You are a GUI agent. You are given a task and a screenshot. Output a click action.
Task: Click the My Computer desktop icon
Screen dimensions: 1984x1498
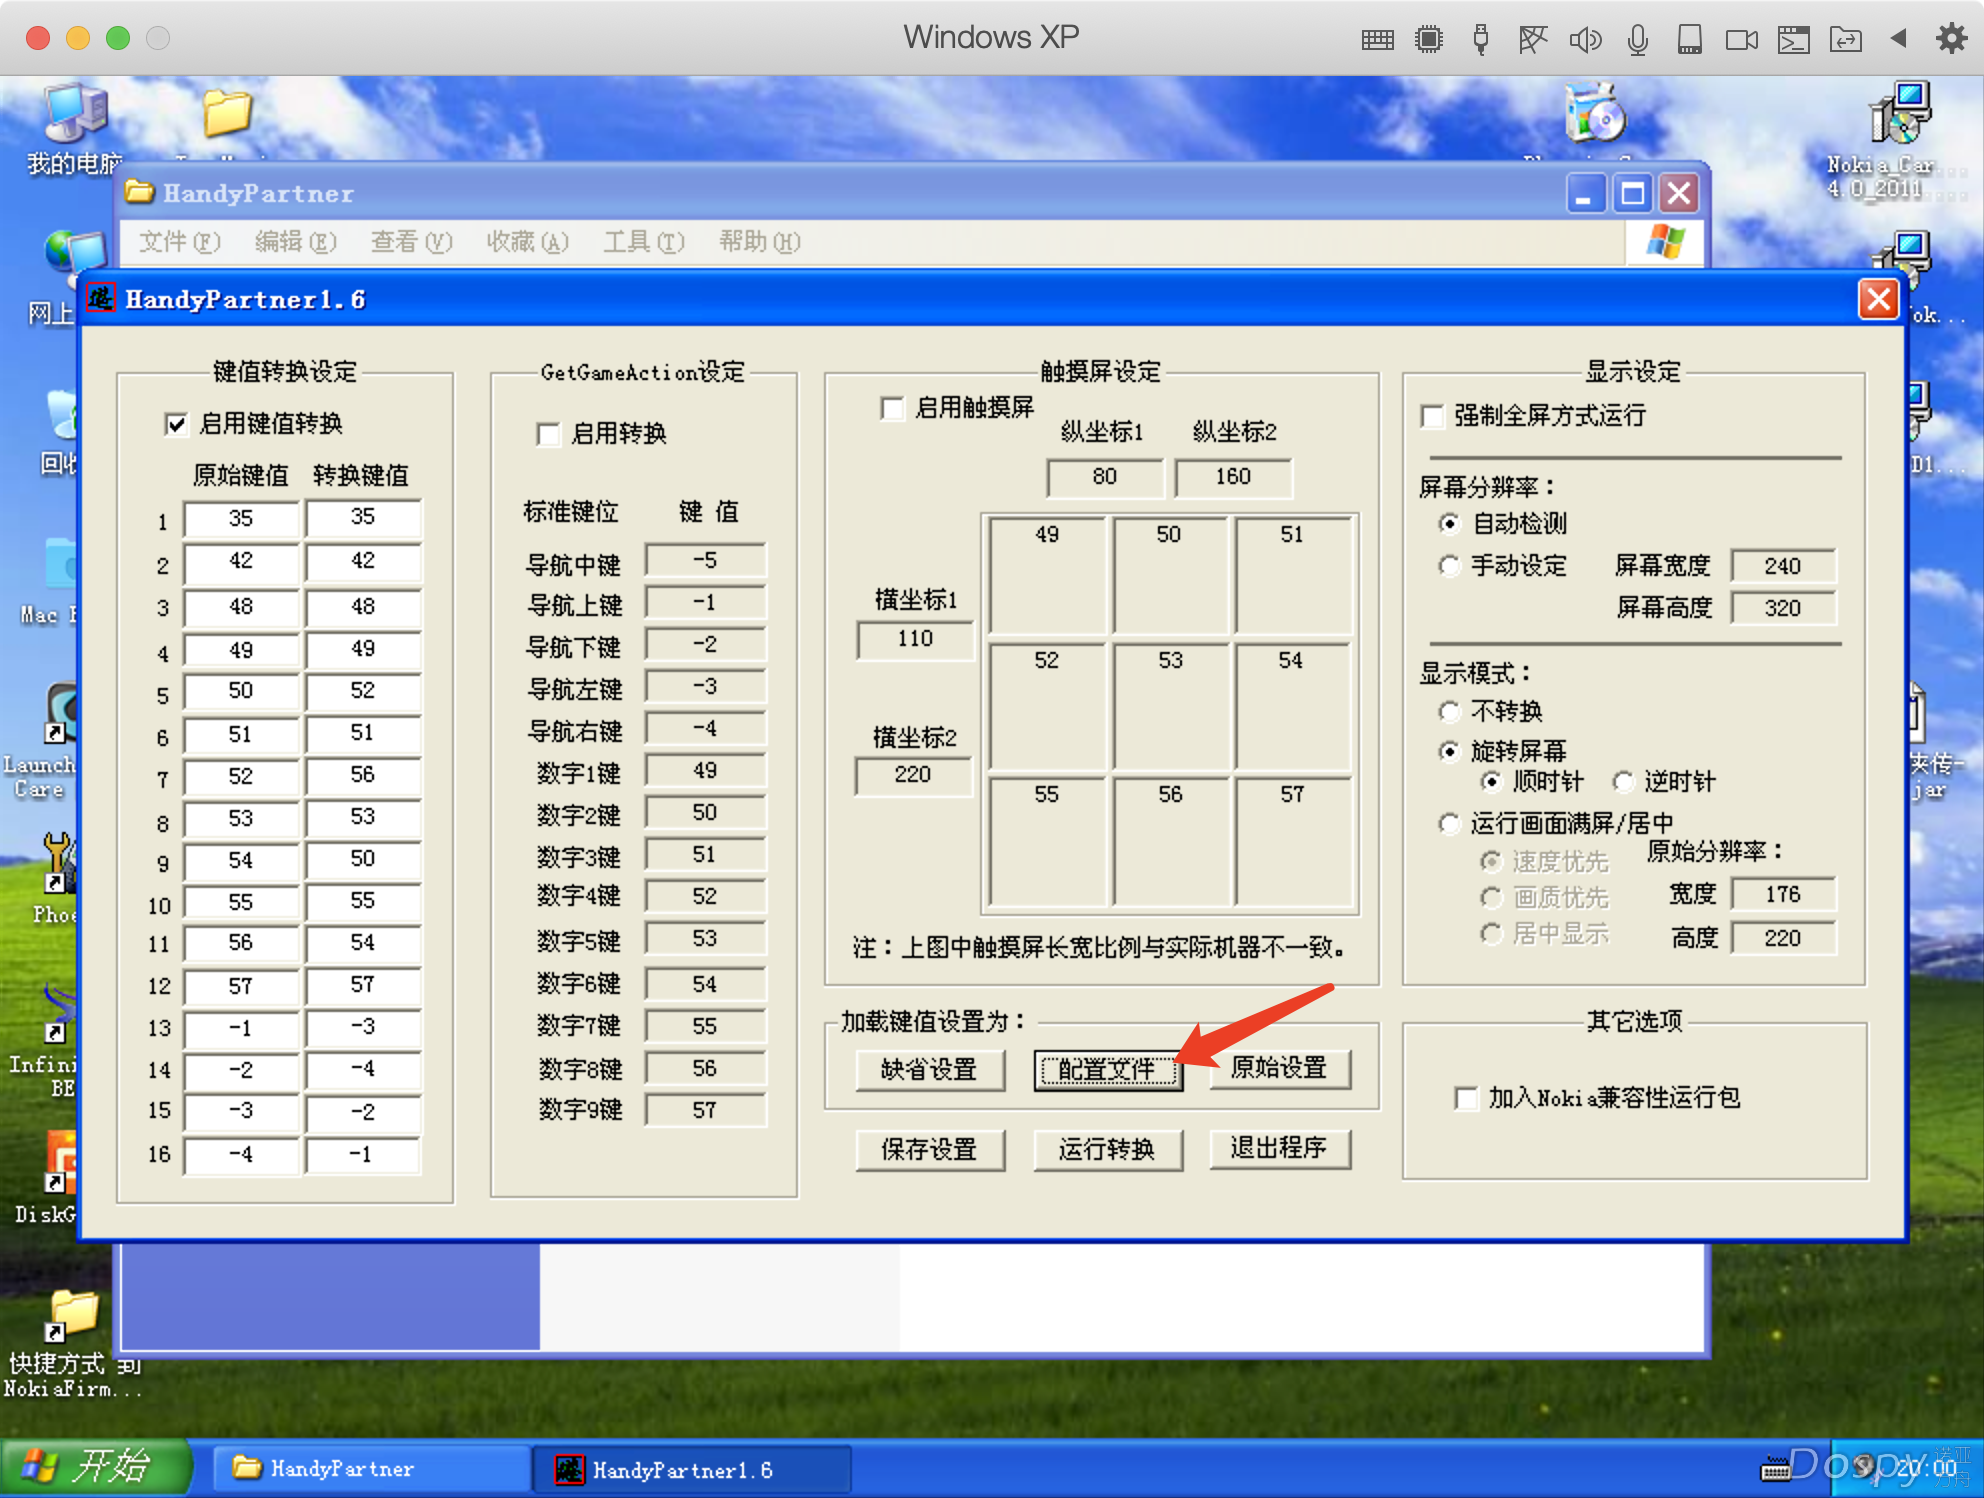tap(74, 114)
